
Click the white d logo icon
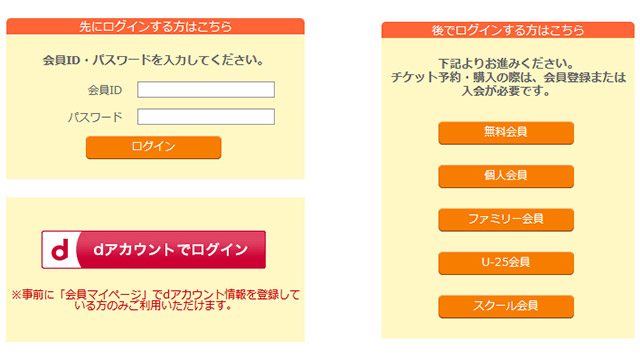pyautogui.click(x=60, y=249)
